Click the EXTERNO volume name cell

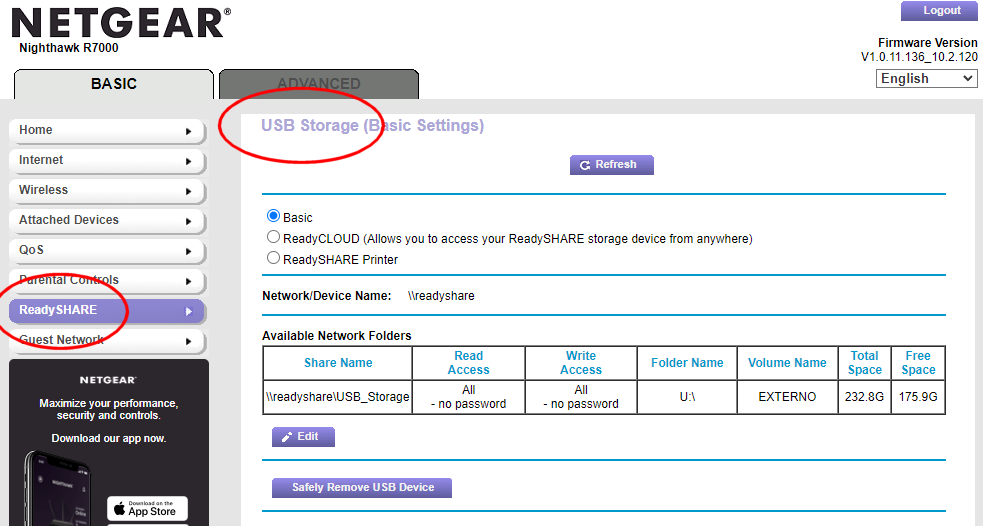tap(787, 397)
